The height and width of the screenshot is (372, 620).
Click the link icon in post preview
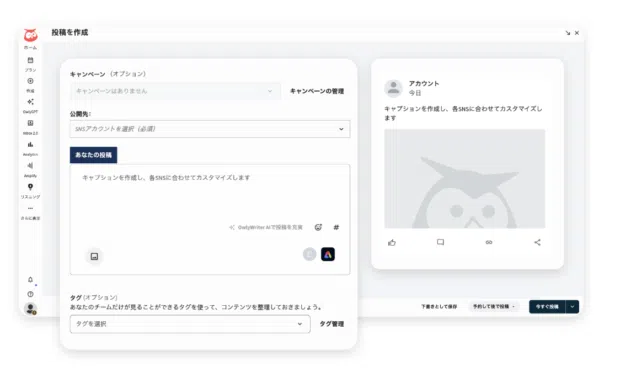coord(489,242)
